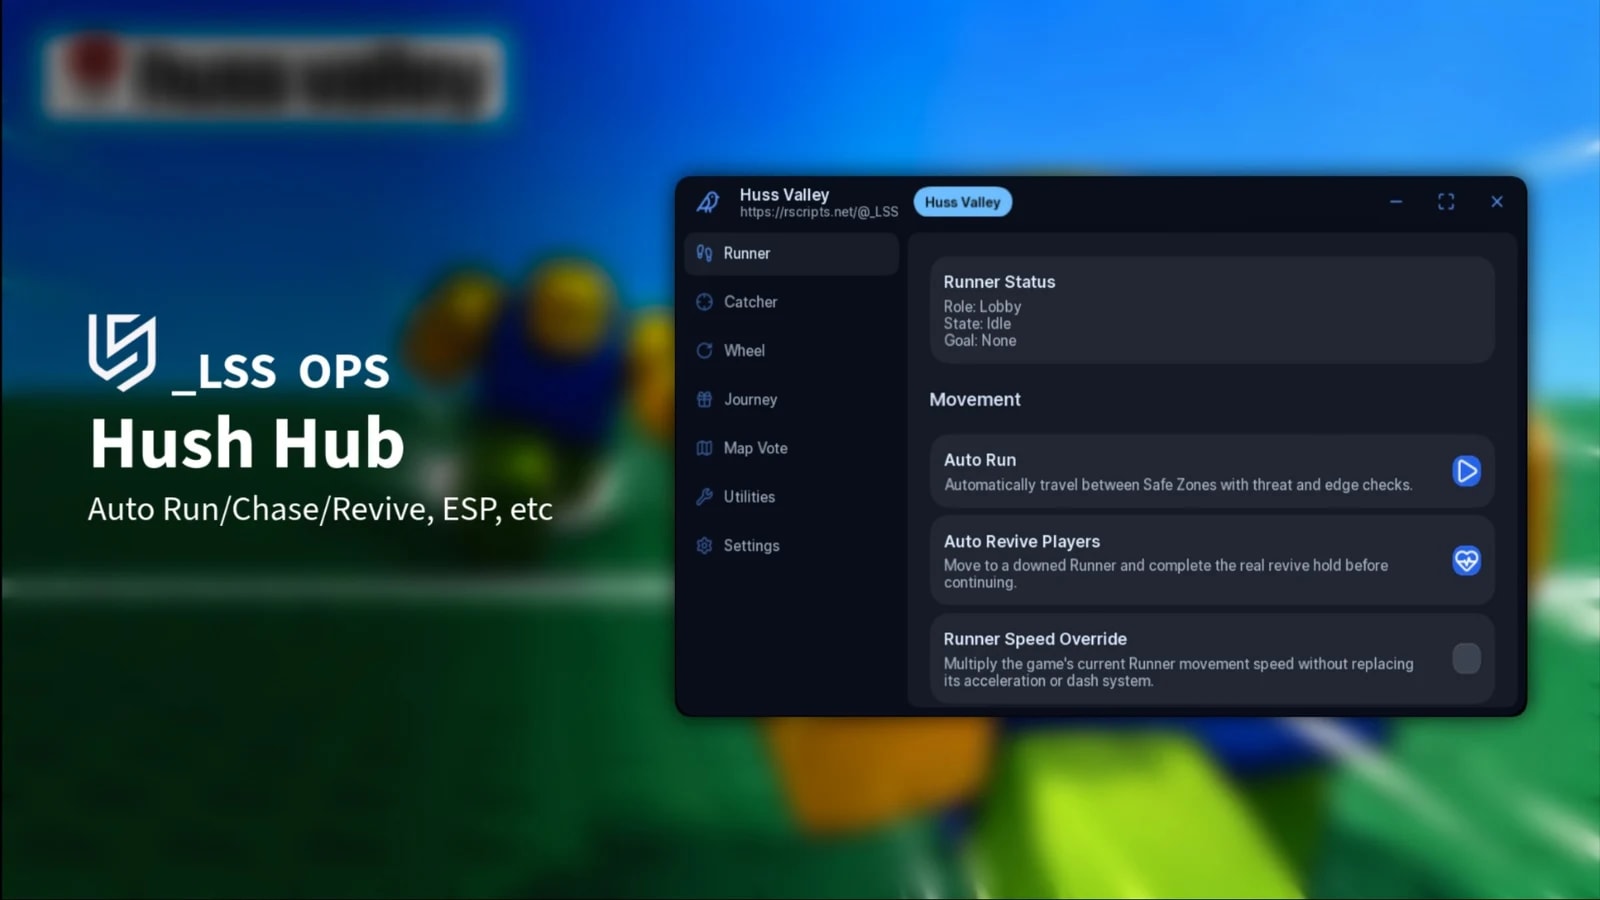
Task: Click the Huss Valley window title
Action: click(x=784, y=195)
